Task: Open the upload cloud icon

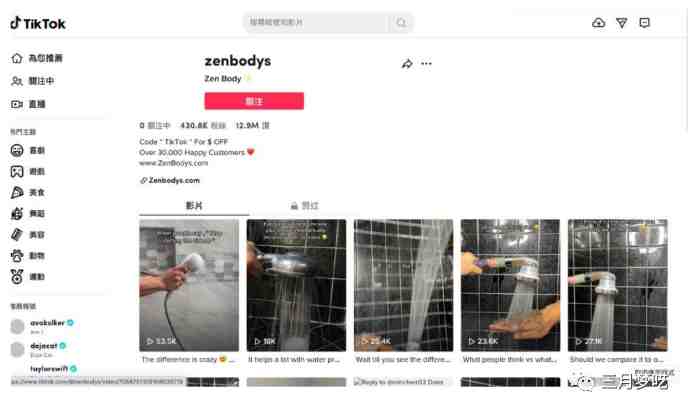Action: tap(598, 22)
